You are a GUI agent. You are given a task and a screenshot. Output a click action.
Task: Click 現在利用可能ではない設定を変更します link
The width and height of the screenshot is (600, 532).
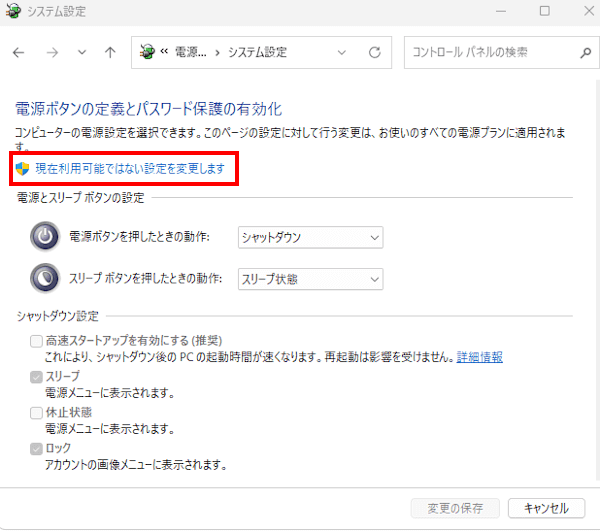pyautogui.click(x=130, y=169)
